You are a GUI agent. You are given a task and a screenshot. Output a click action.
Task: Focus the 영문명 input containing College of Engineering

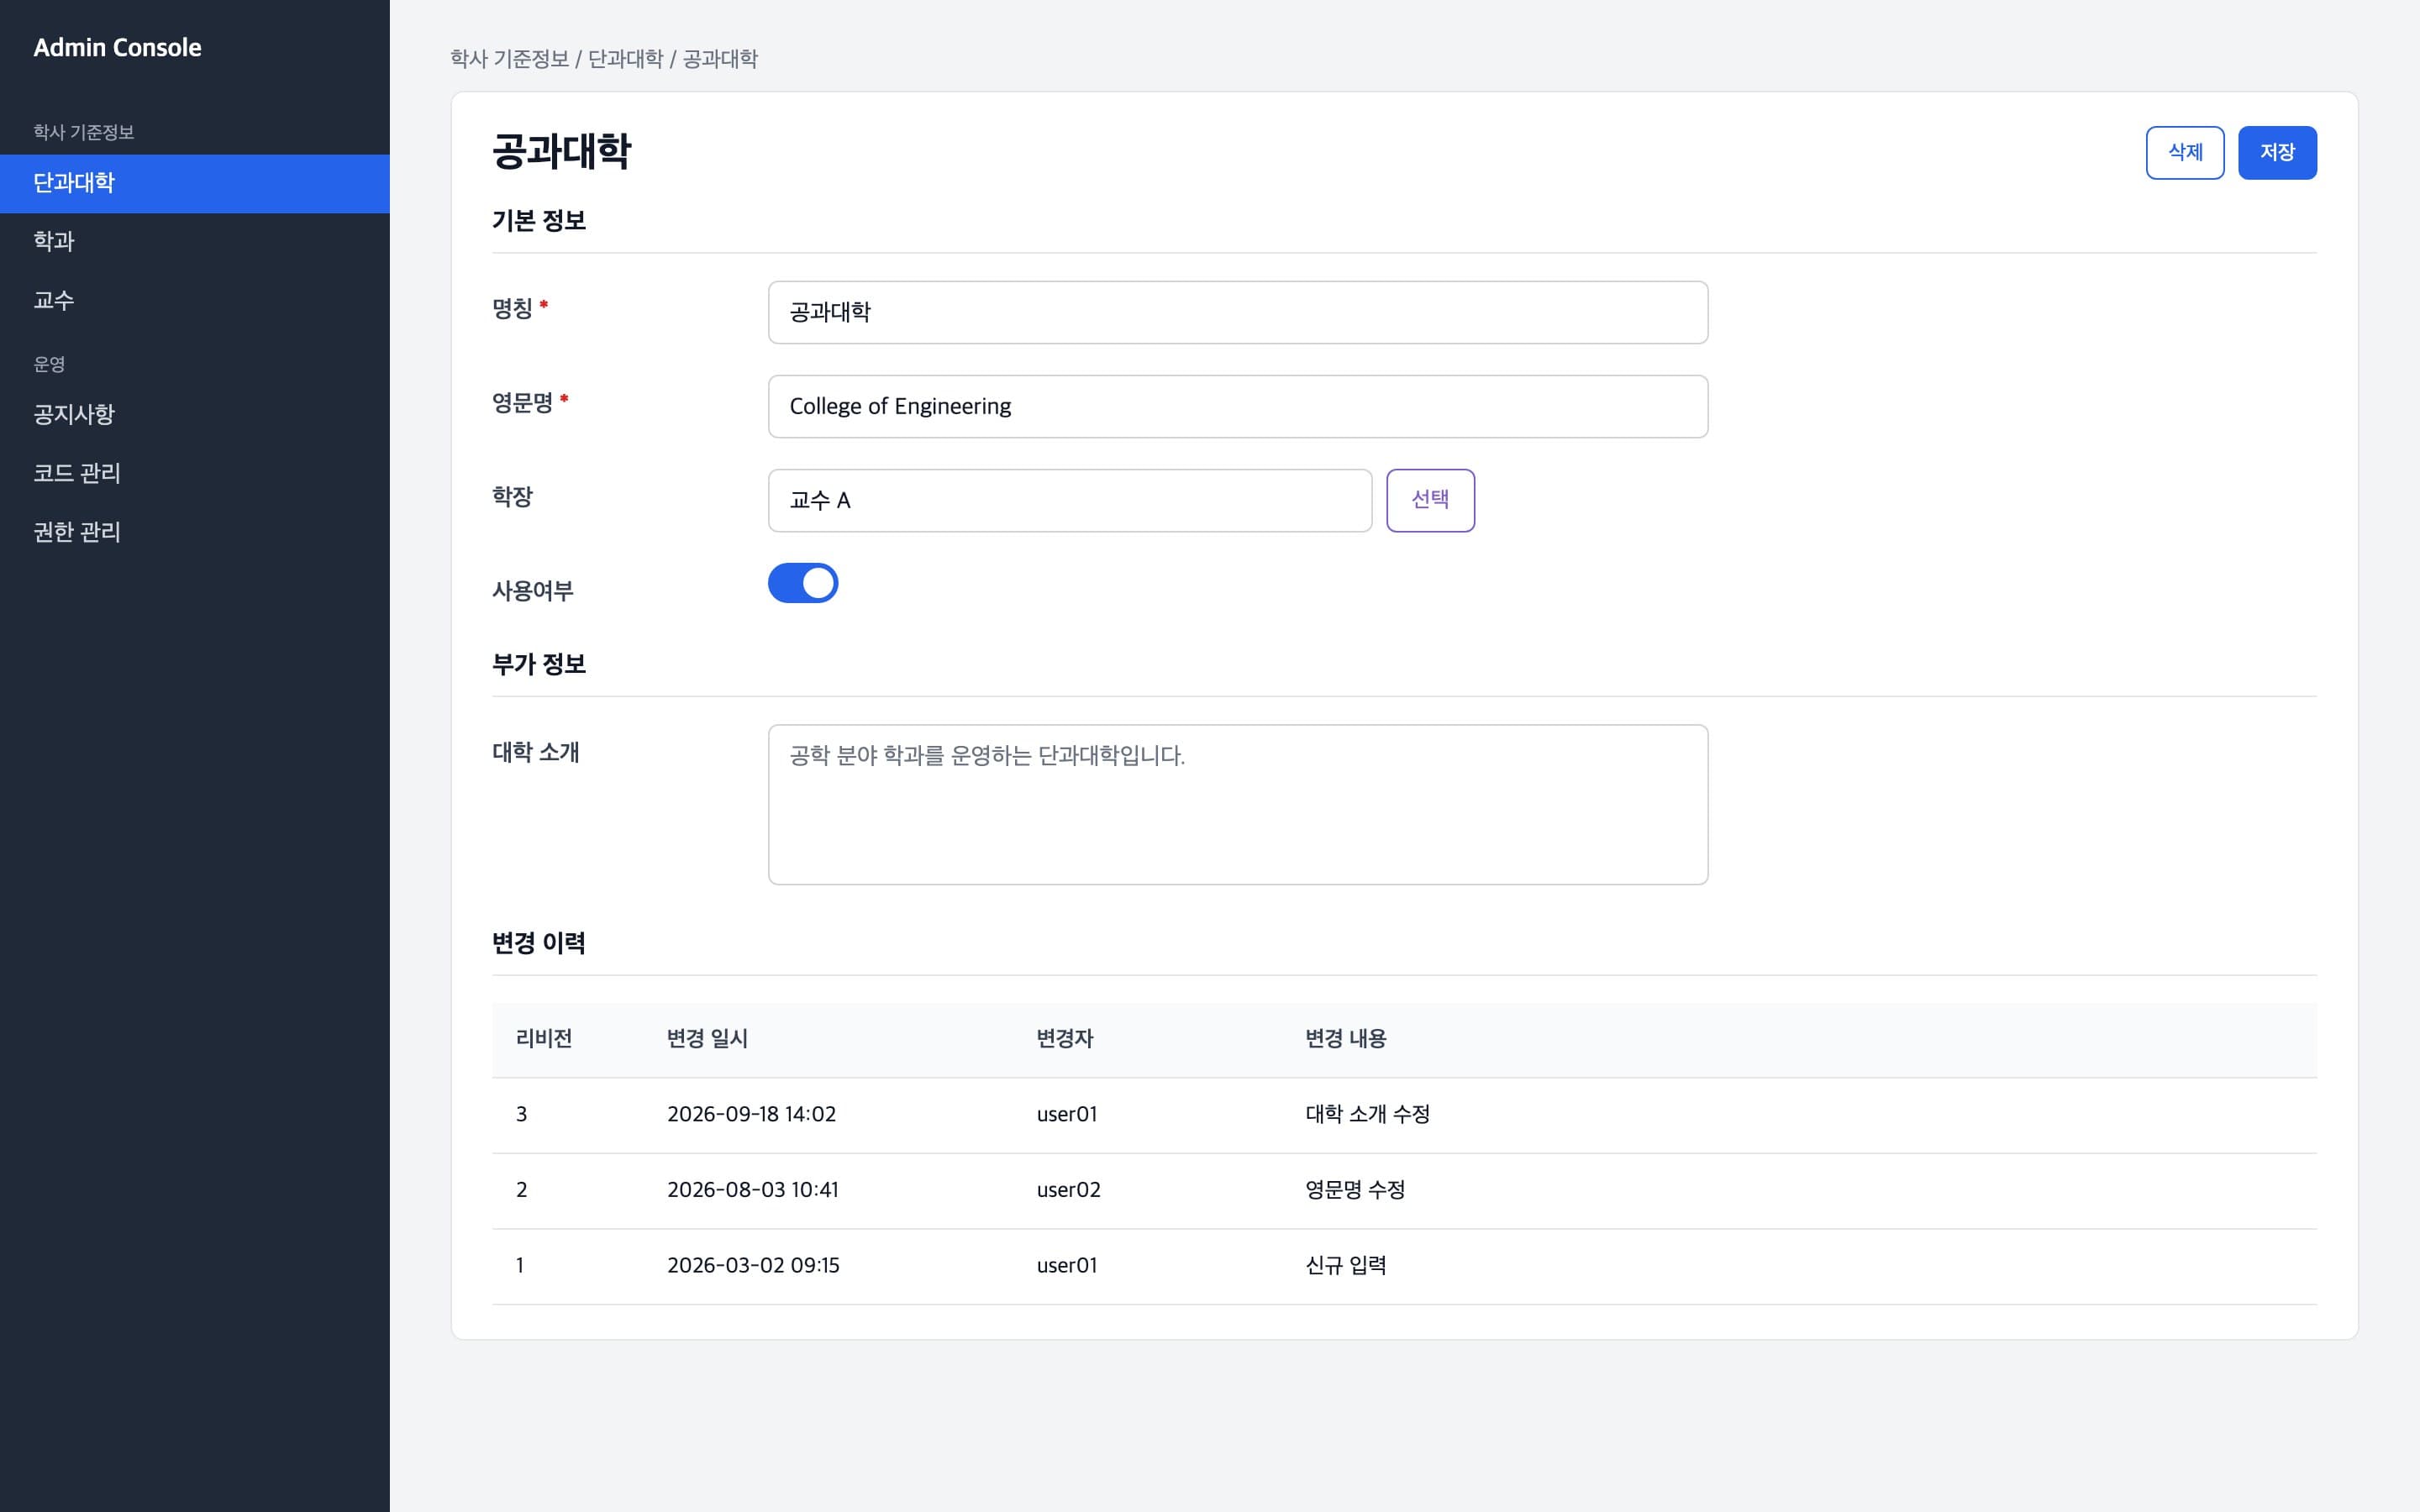pyautogui.click(x=1238, y=406)
